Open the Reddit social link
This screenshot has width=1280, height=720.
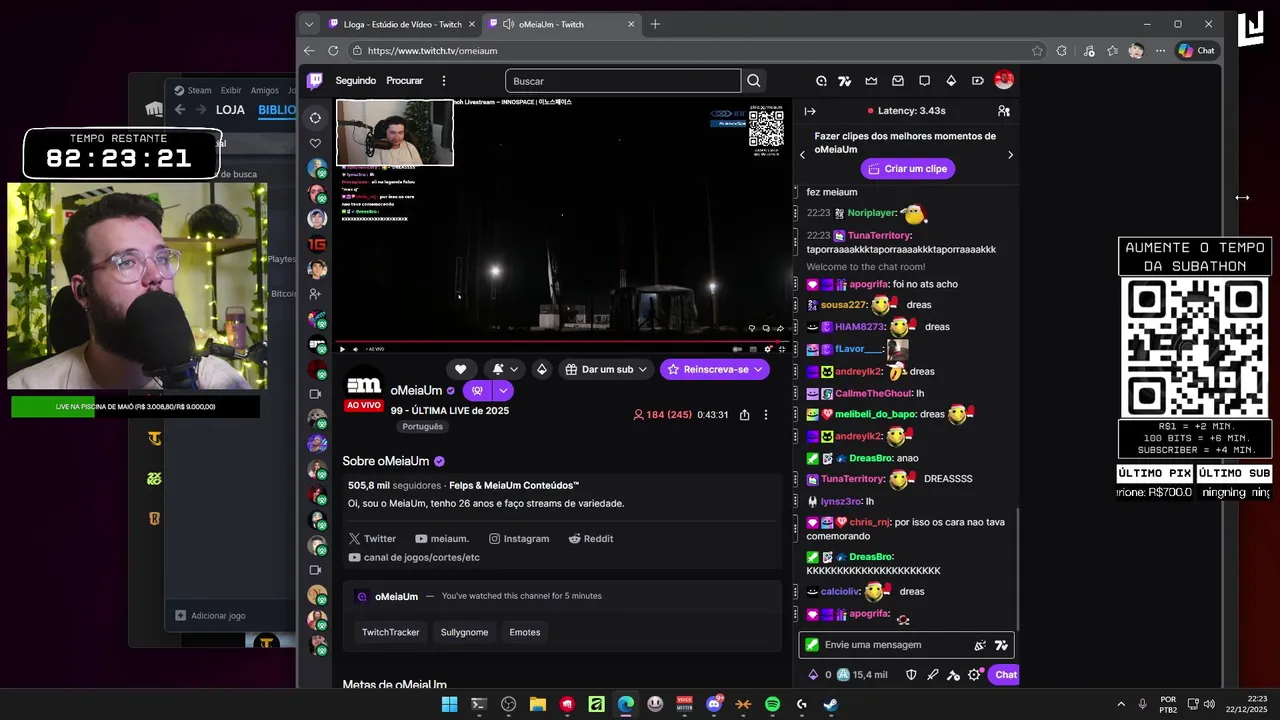click(591, 539)
